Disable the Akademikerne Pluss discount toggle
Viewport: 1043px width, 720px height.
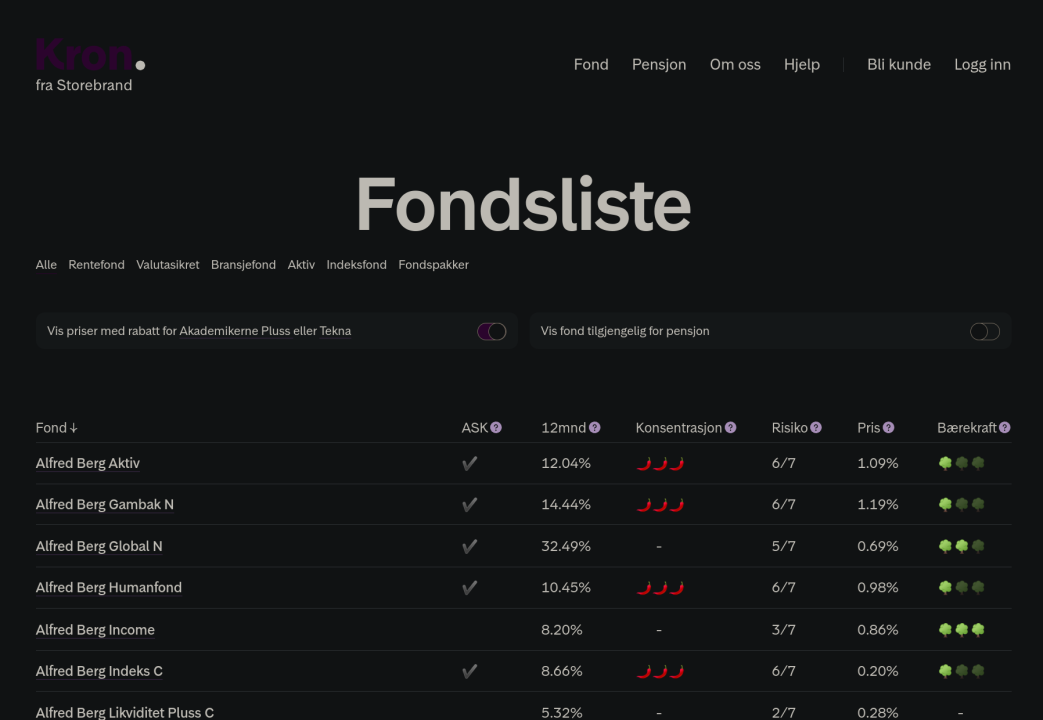491,331
